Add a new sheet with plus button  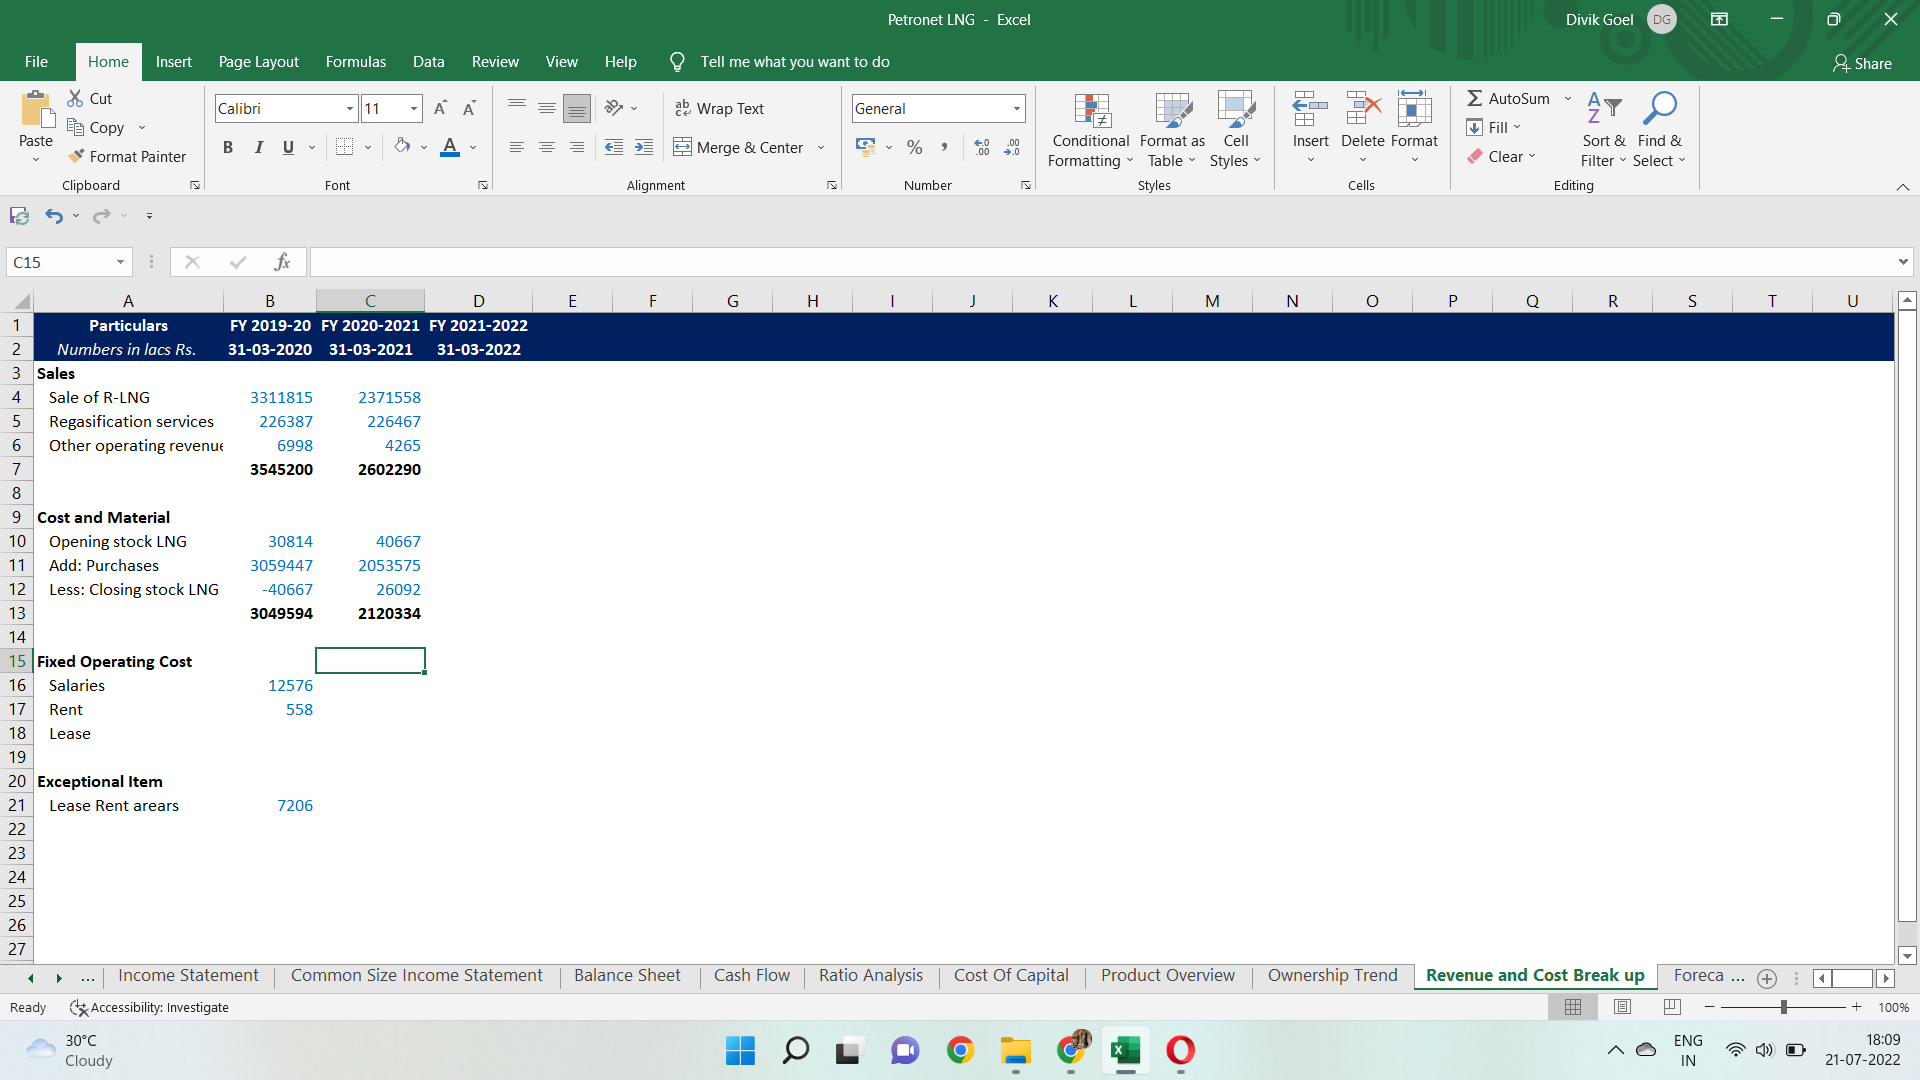pyautogui.click(x=1767, y=978)
